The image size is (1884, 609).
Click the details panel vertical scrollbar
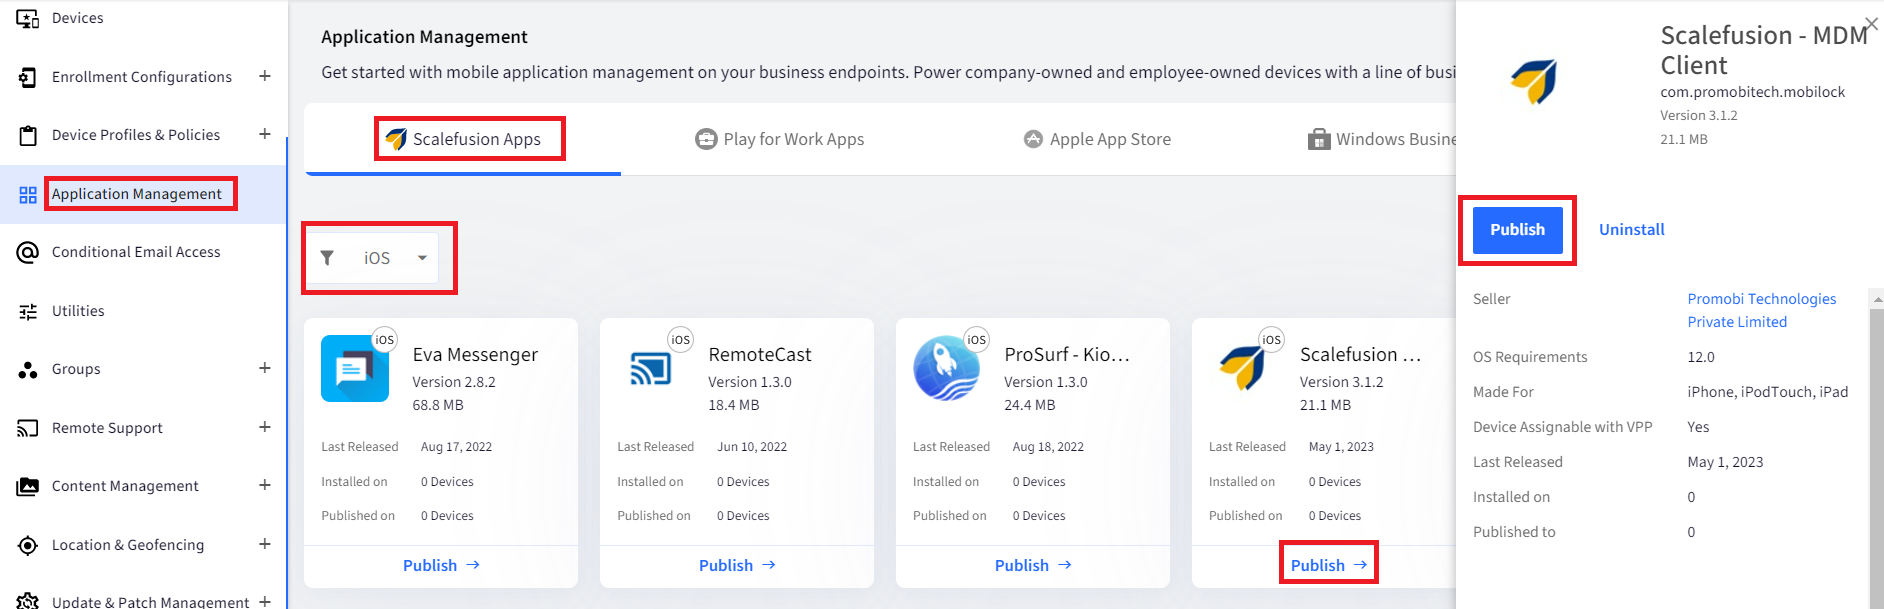(1876, 460)
